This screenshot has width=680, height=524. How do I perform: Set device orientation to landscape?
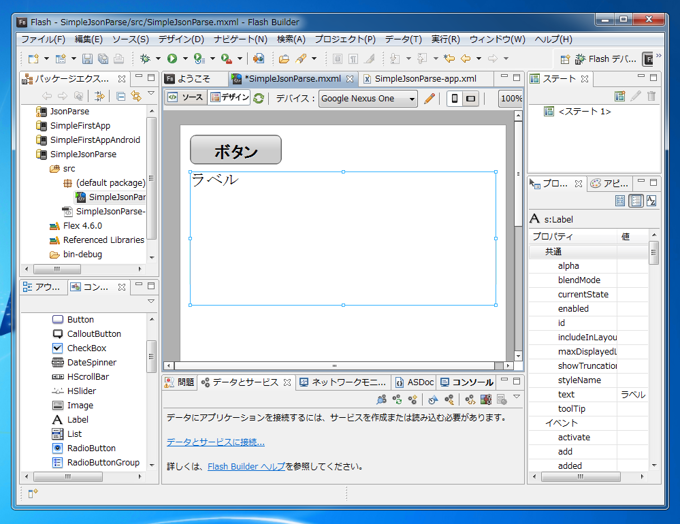click(470, 98)
